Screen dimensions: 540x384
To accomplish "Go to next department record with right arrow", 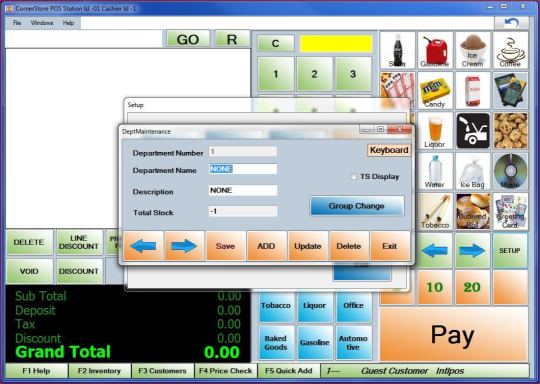I will point(184,246).
